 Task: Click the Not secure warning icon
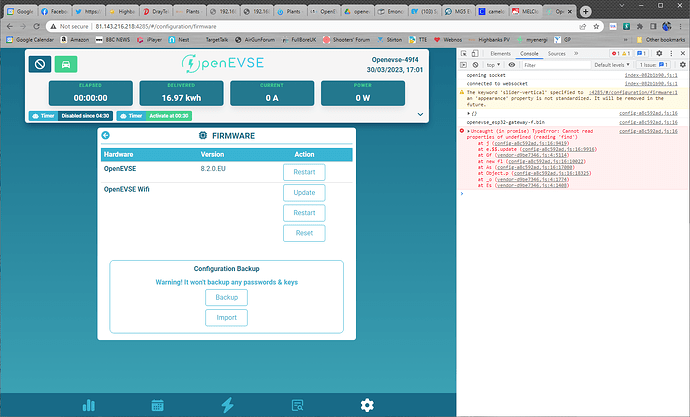tap(53, 26)
